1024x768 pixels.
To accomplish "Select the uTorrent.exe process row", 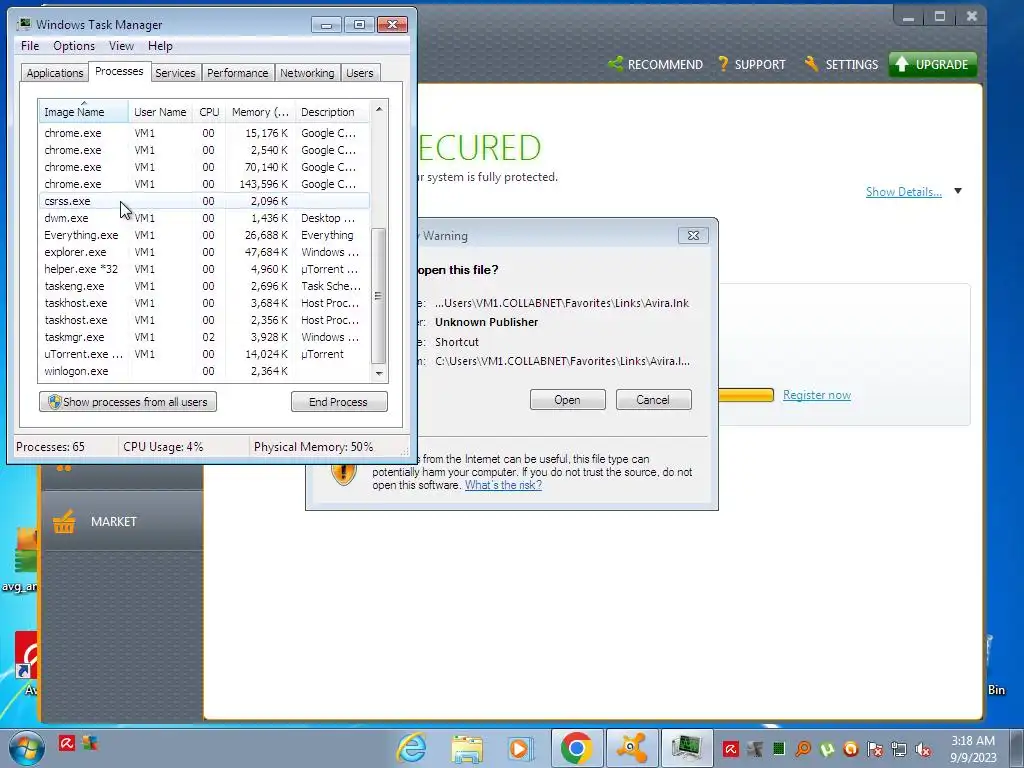I will [204, 354].
